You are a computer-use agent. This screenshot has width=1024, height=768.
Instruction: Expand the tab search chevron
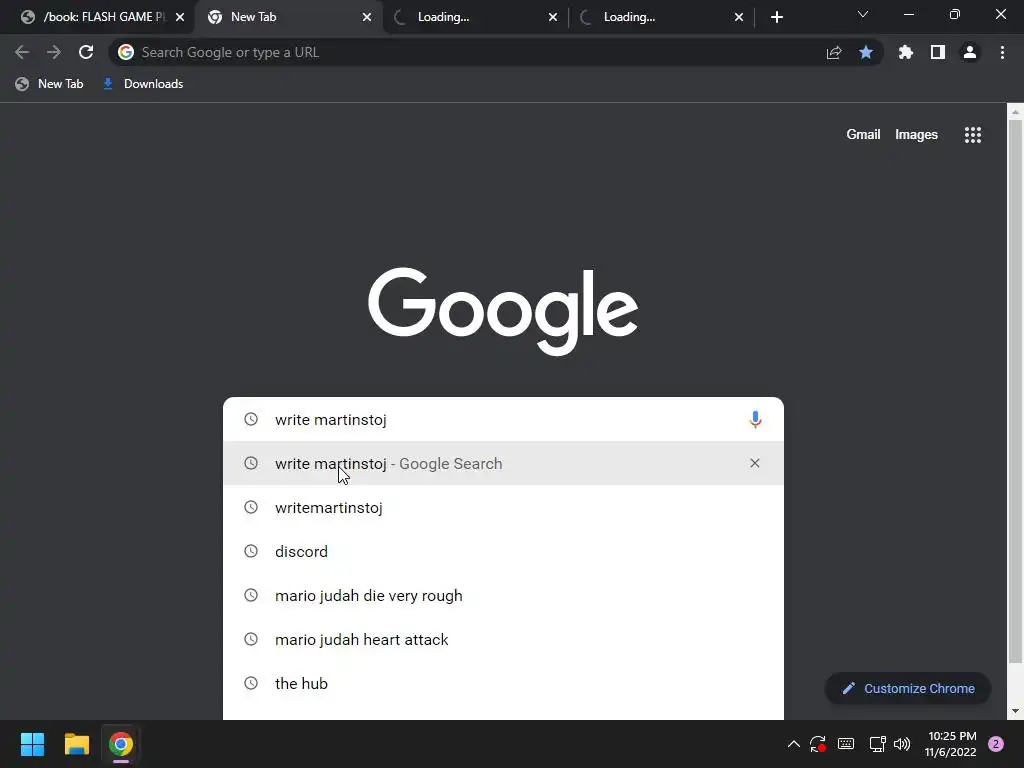863,14
